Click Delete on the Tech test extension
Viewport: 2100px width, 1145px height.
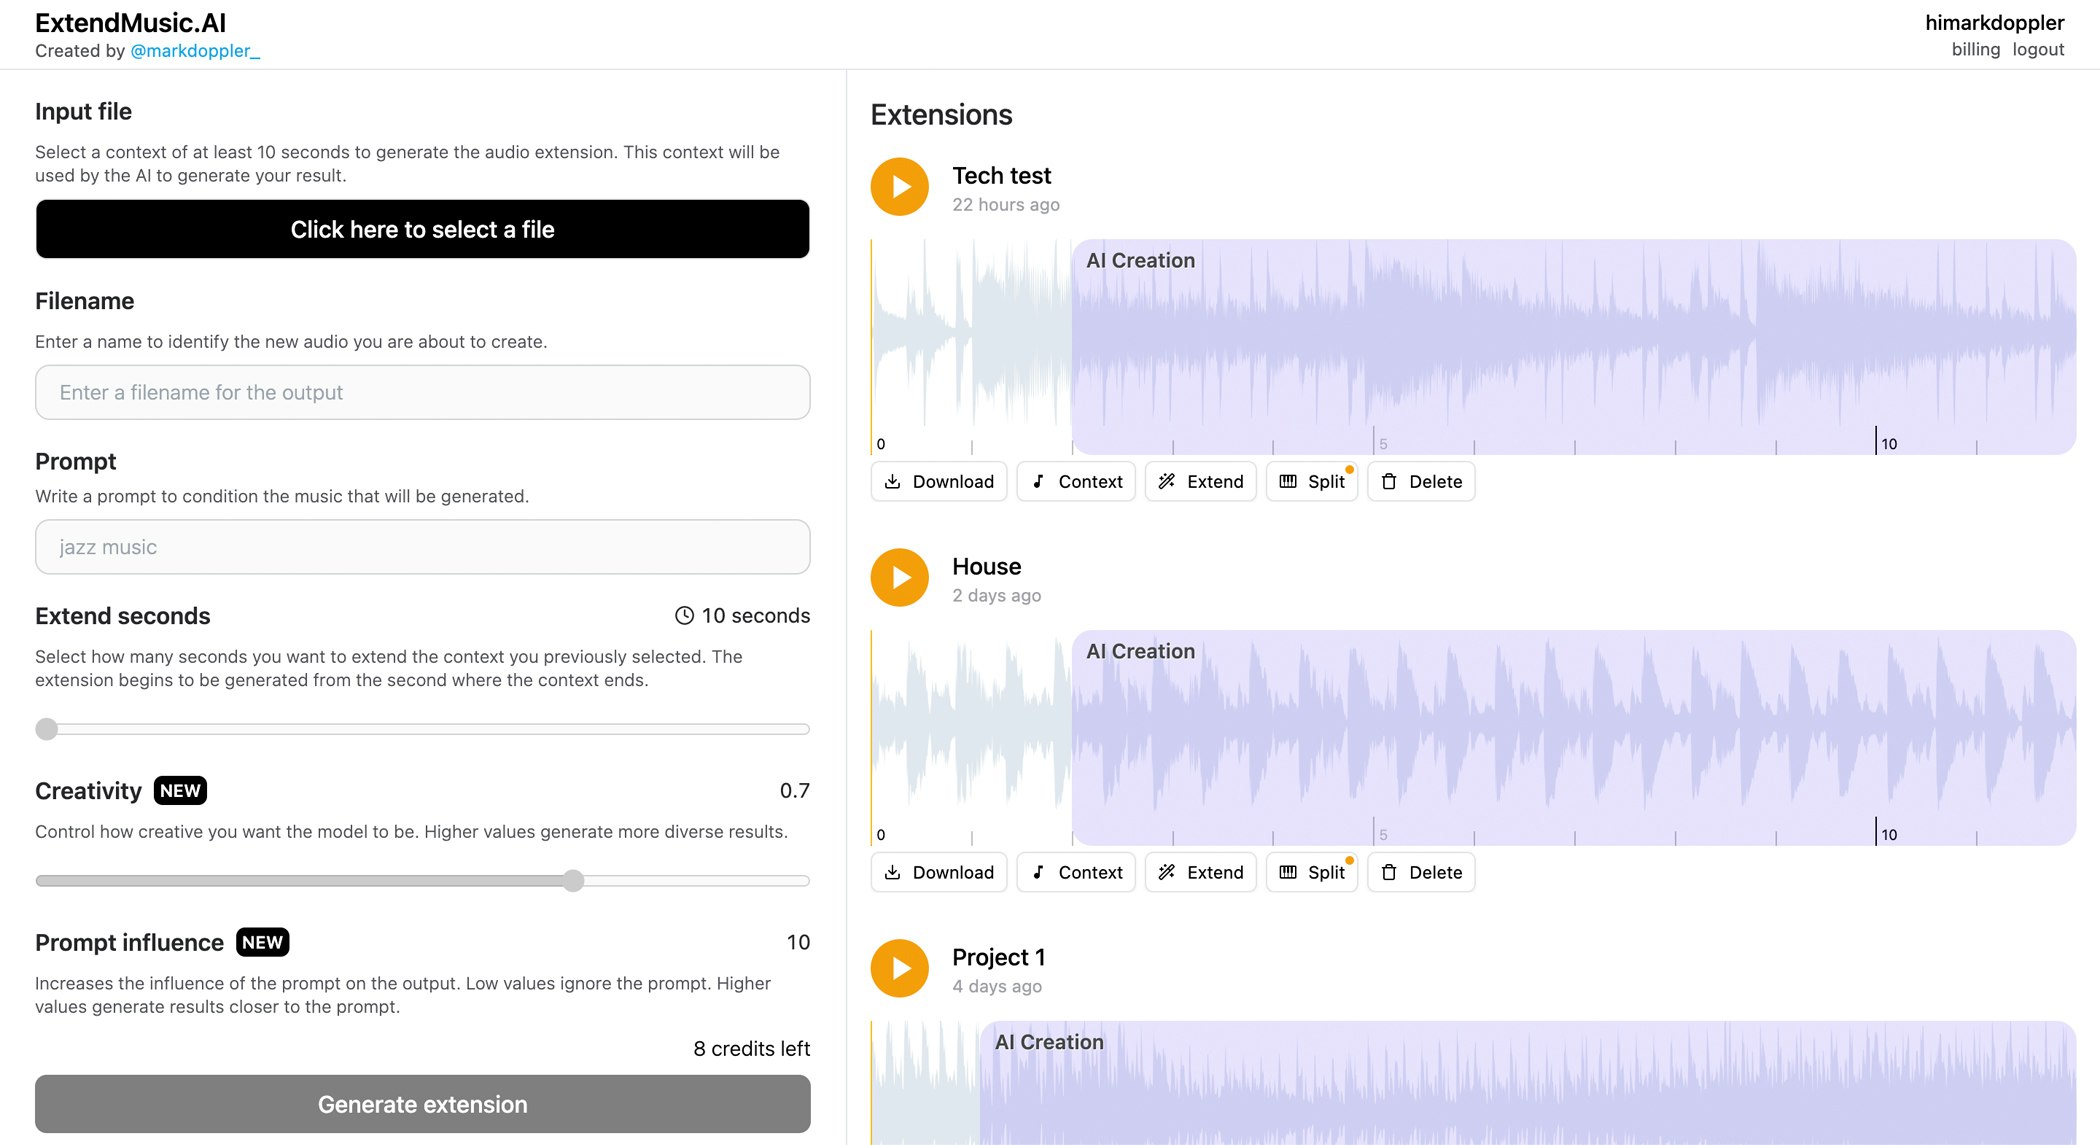pos(1390,481)
